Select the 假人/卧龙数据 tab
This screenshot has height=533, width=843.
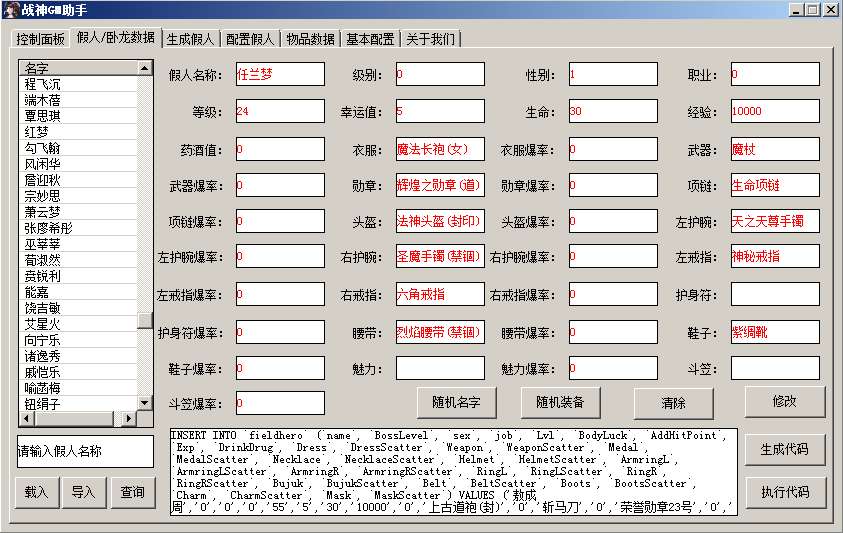point(116,37)
